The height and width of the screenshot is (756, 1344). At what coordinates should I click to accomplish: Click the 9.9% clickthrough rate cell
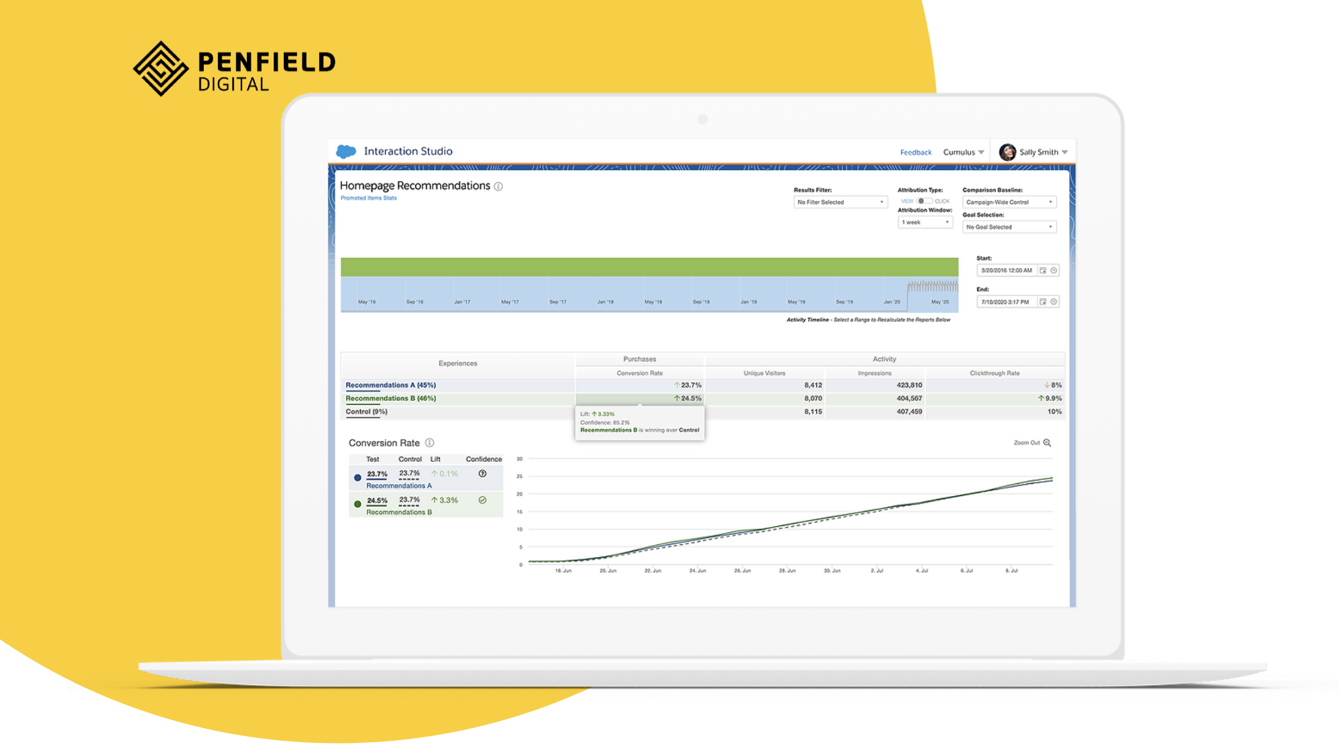click(x=994, y=398)
